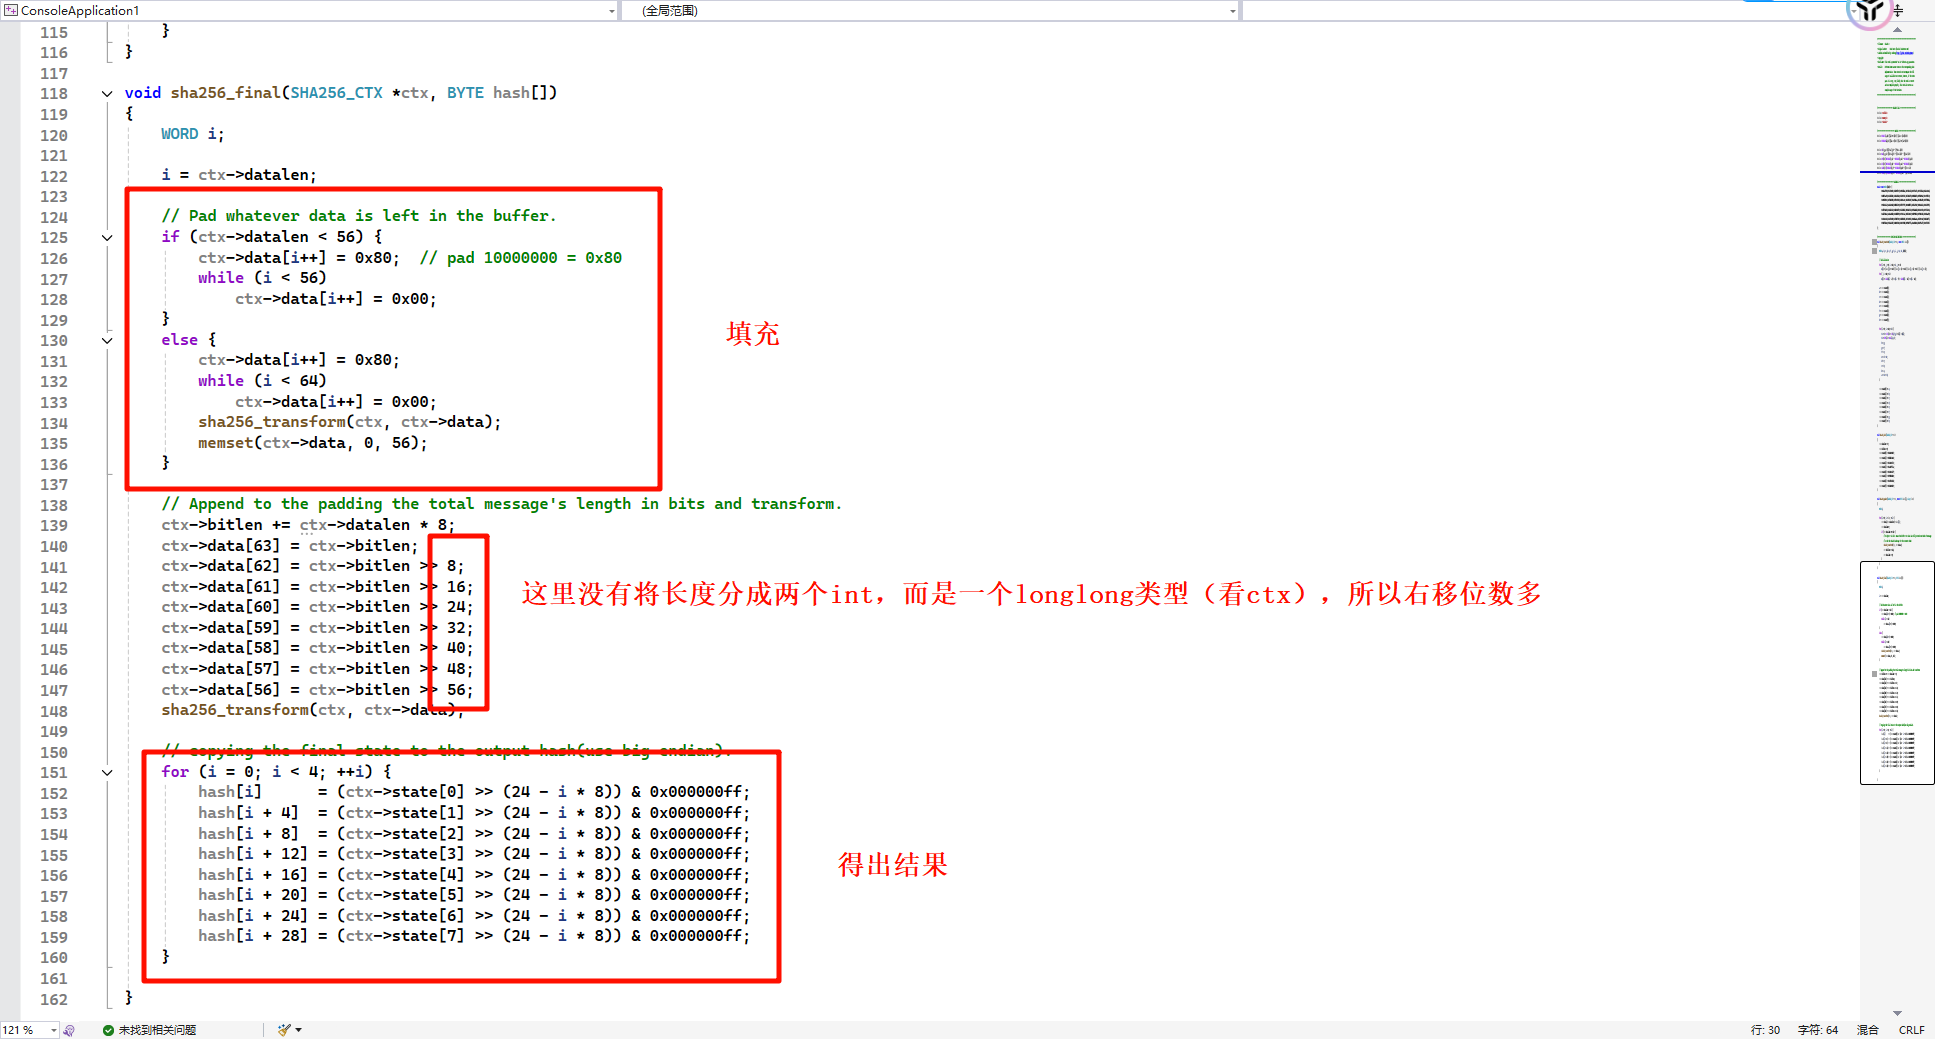Screen dimensions: 1935x1039
Task: Open the ConsoleApplication1 project dropdown
Action: coord(611,11)
